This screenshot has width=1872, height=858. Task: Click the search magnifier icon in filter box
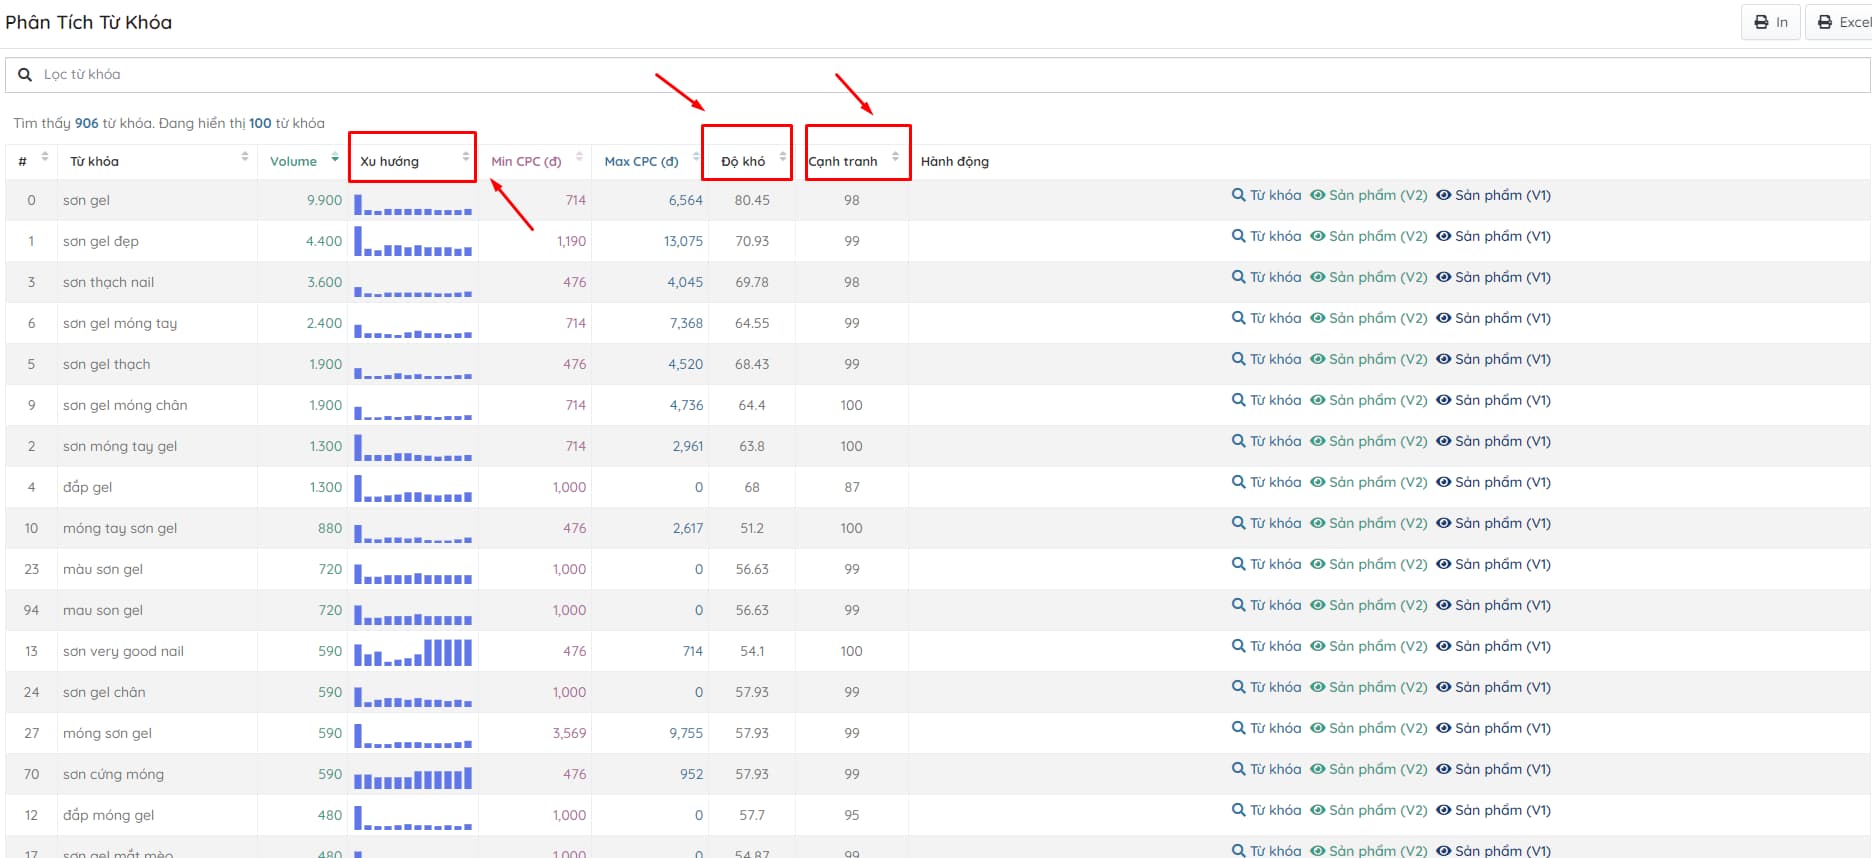click(25, 75)
